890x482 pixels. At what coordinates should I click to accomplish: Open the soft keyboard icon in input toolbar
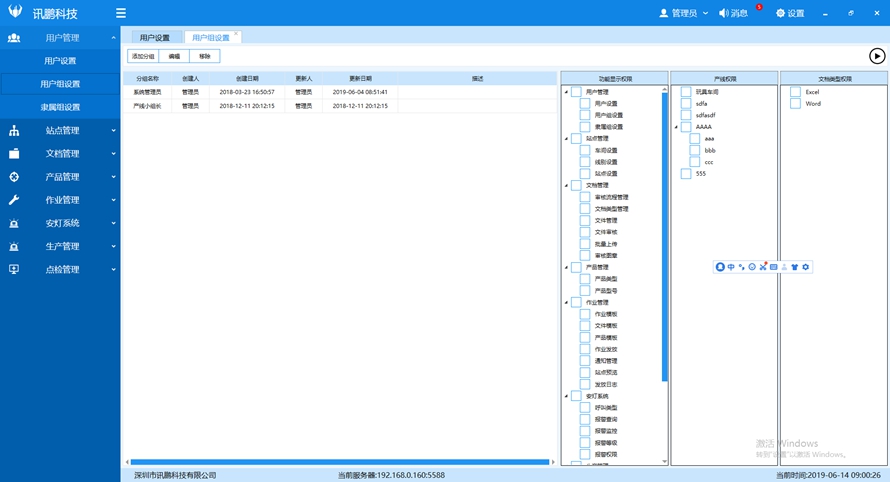pos(774,267)
